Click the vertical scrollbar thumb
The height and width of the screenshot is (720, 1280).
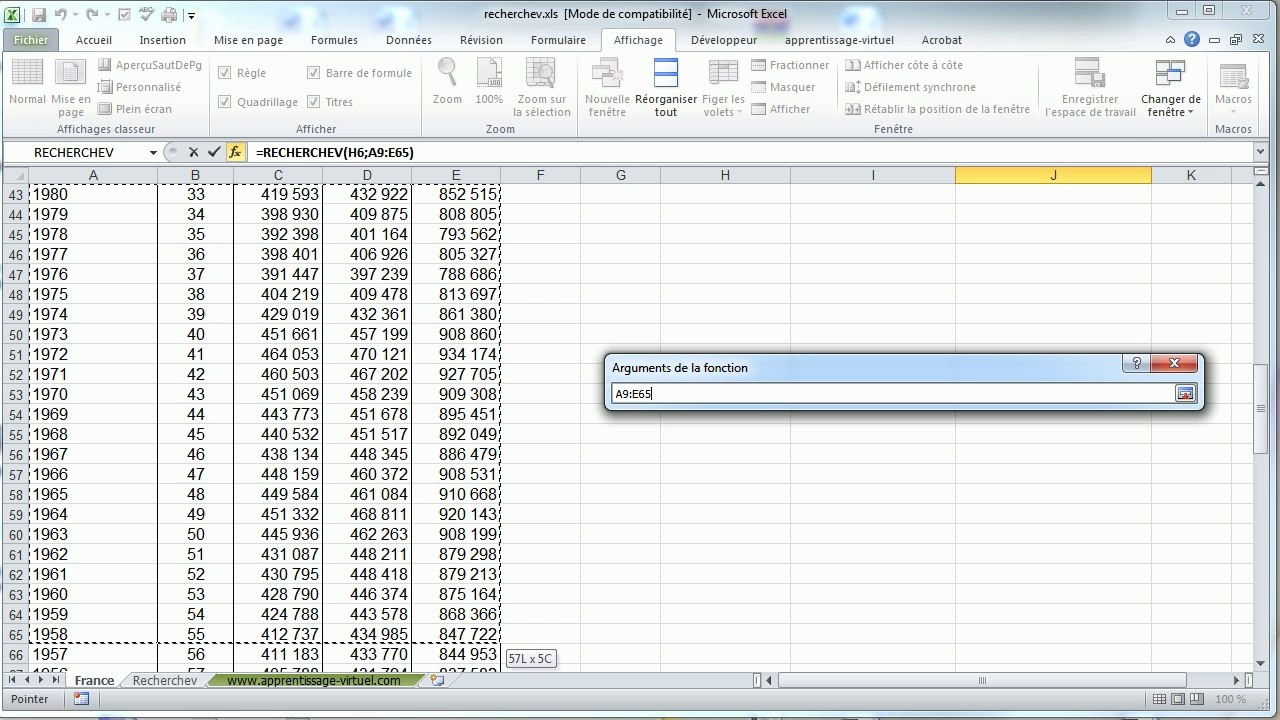click(x=1261, y=407)
